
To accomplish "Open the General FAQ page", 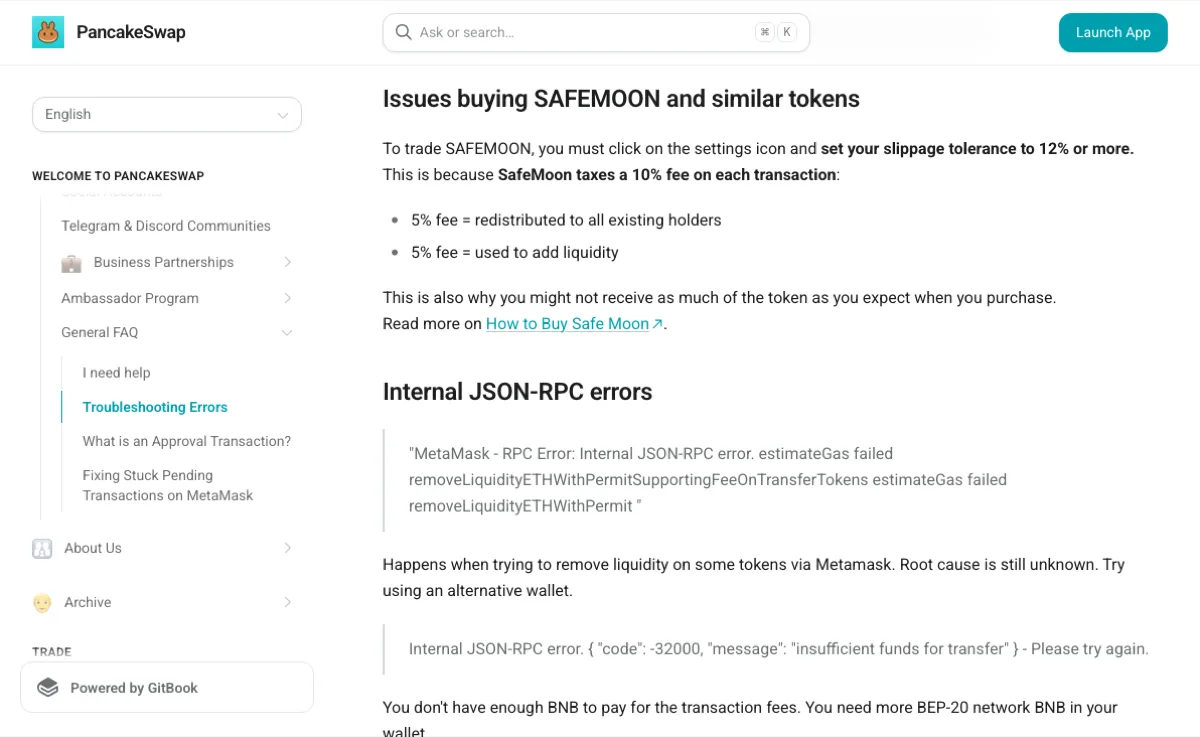I will (100, 332).
